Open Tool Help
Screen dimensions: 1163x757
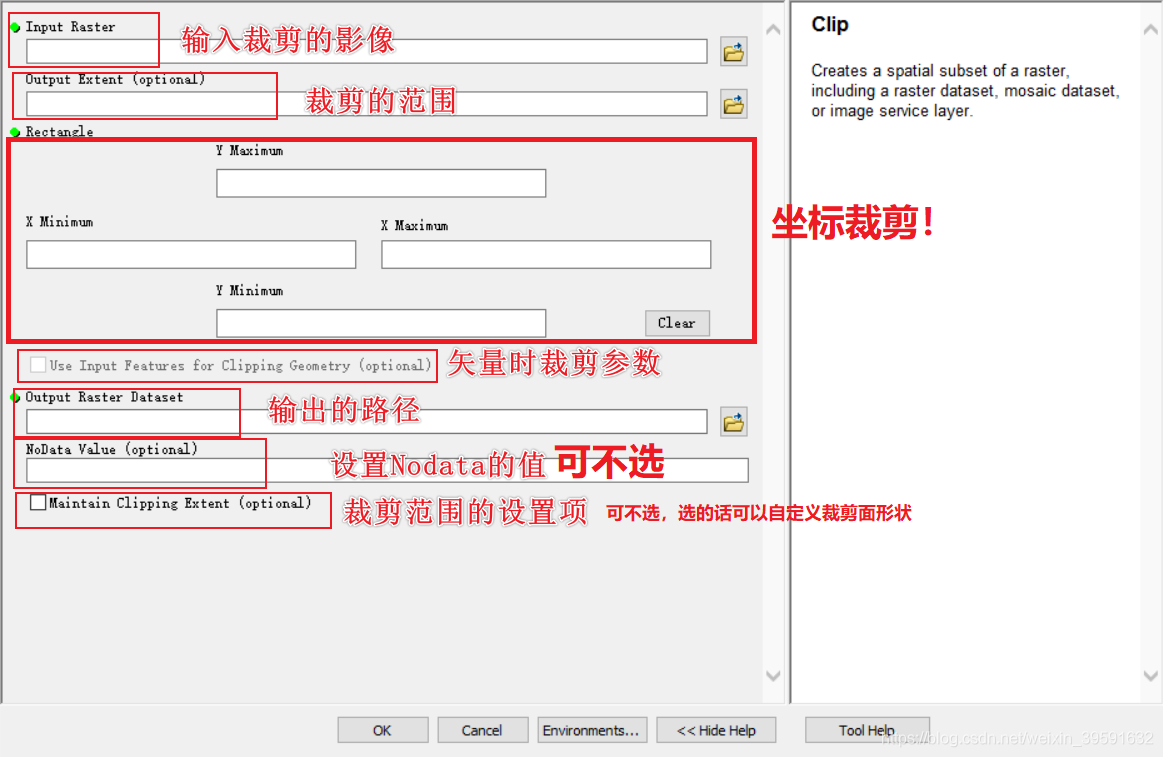pyautogui.click(x=867, y=730)
